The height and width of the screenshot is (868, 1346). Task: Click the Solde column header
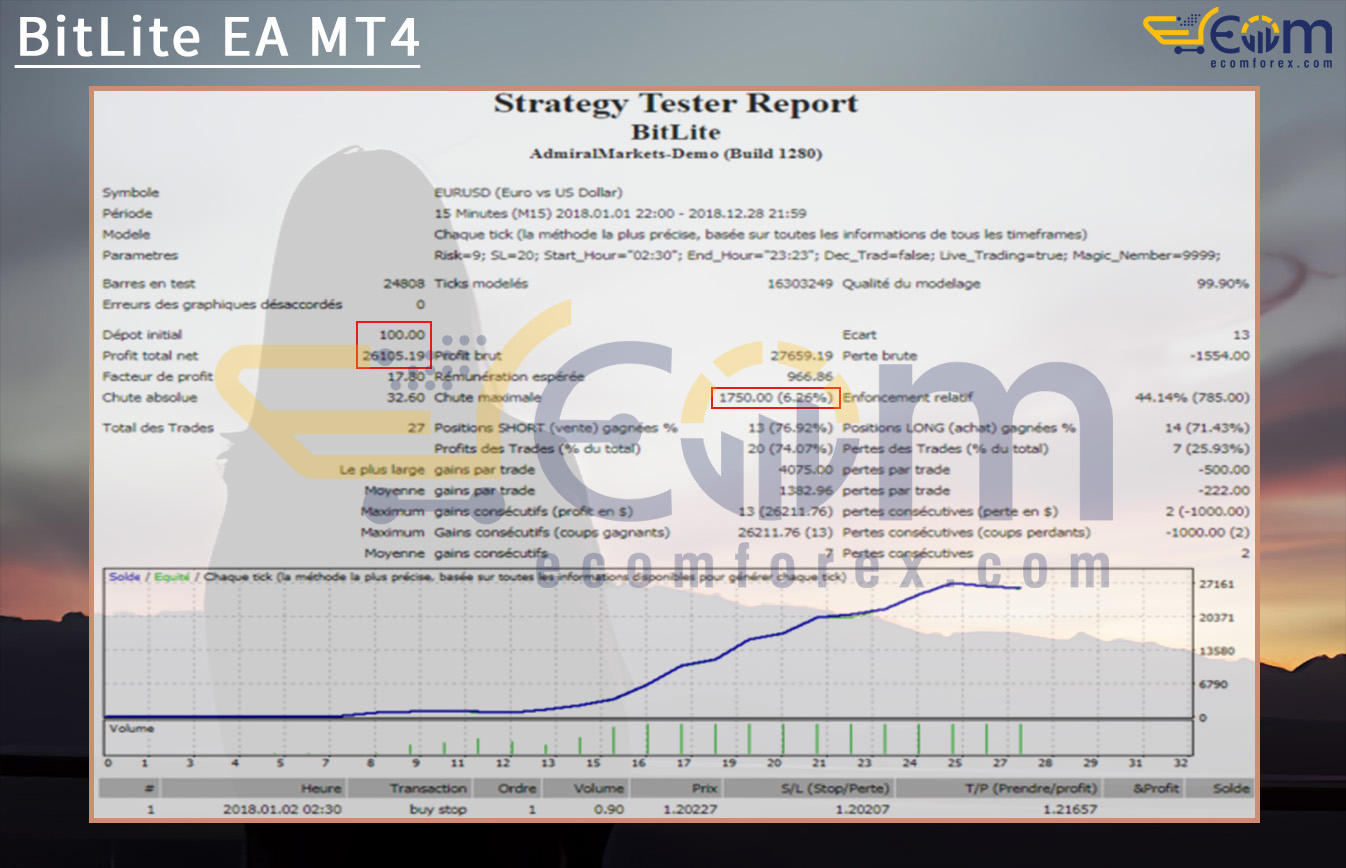(1230, 788)
